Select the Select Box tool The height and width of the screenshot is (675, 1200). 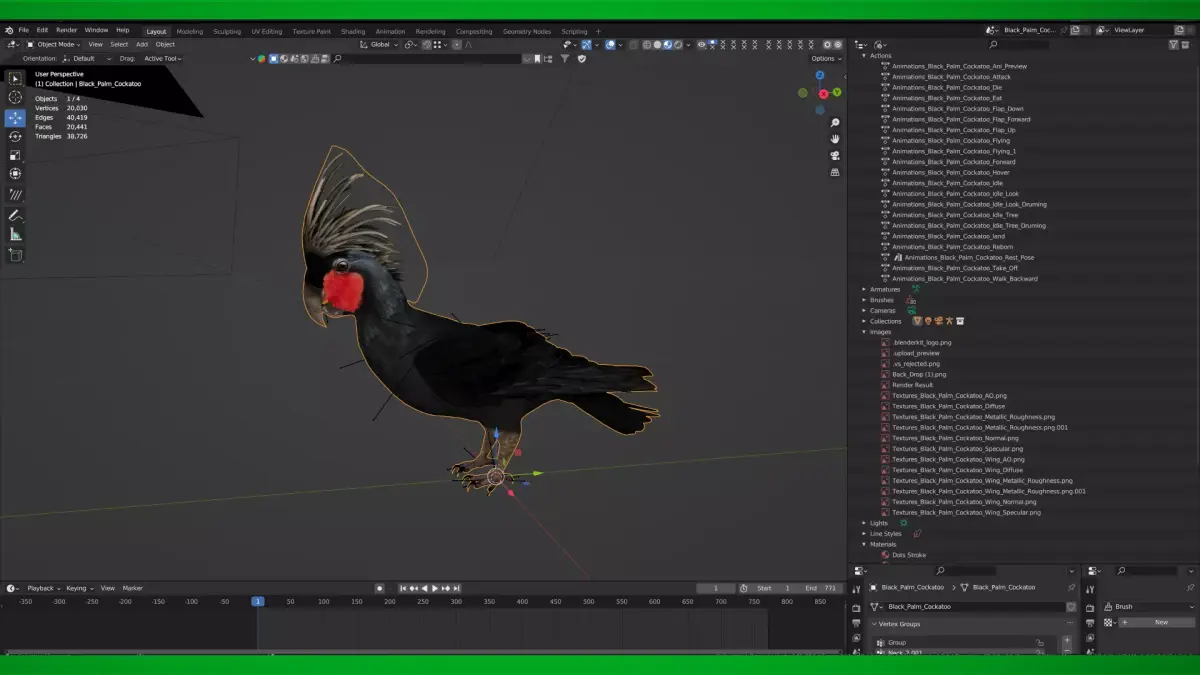[x=15, y=78]
